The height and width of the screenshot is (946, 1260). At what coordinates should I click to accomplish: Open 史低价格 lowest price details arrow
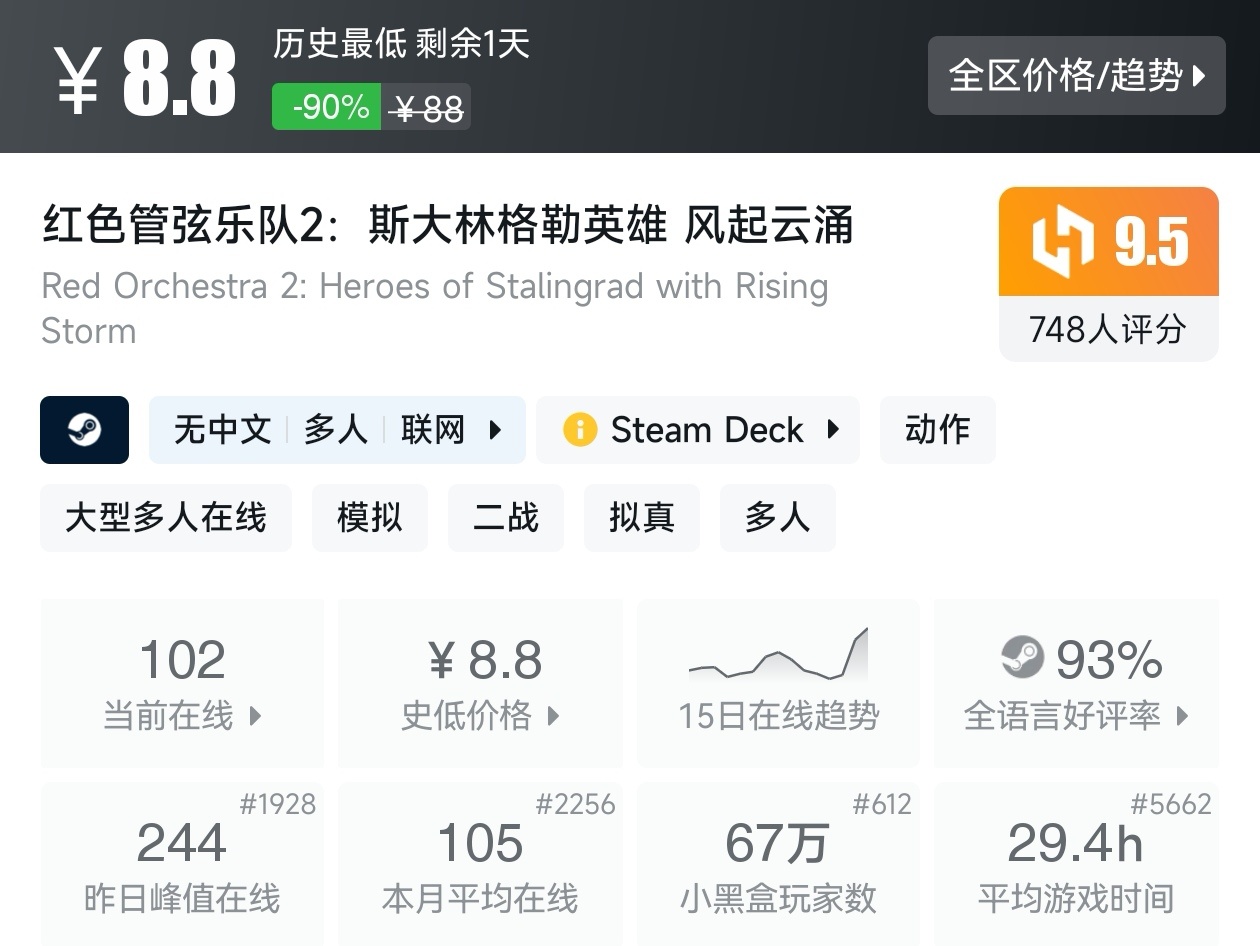[553, 716]
